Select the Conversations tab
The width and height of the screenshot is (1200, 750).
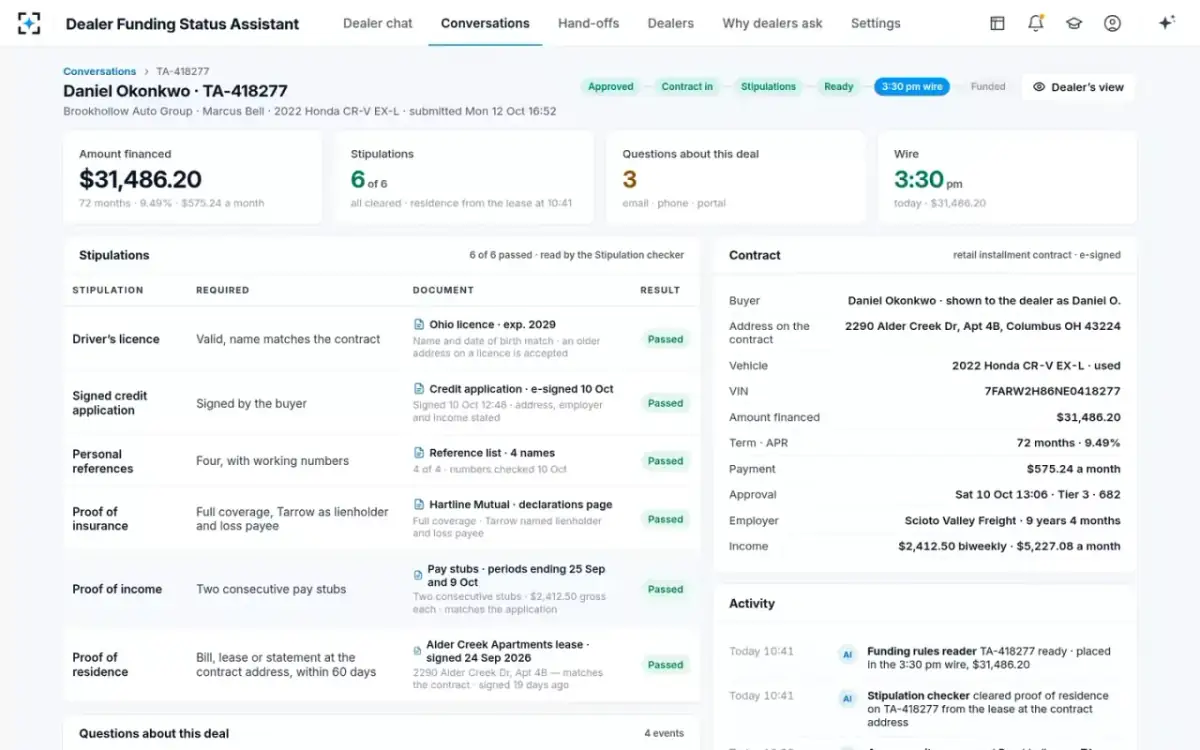pos(485,23)
